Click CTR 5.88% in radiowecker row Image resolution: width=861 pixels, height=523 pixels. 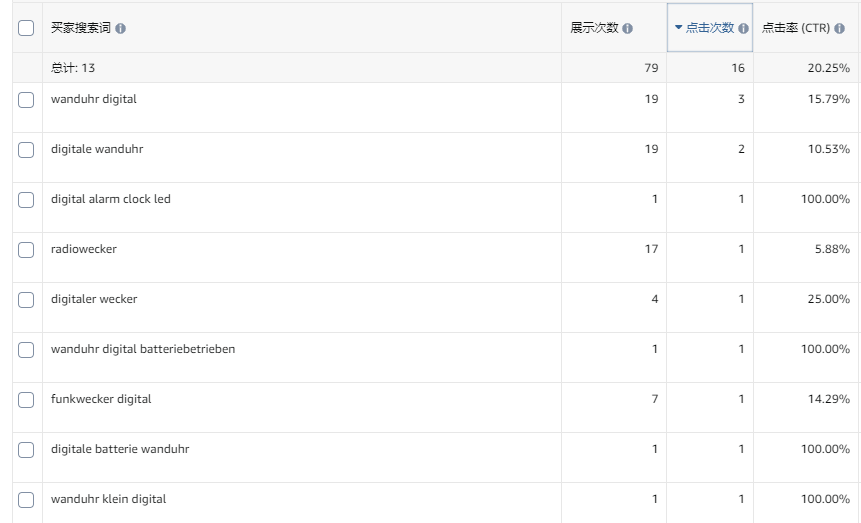pyautogui.click(x=832, y=249)
